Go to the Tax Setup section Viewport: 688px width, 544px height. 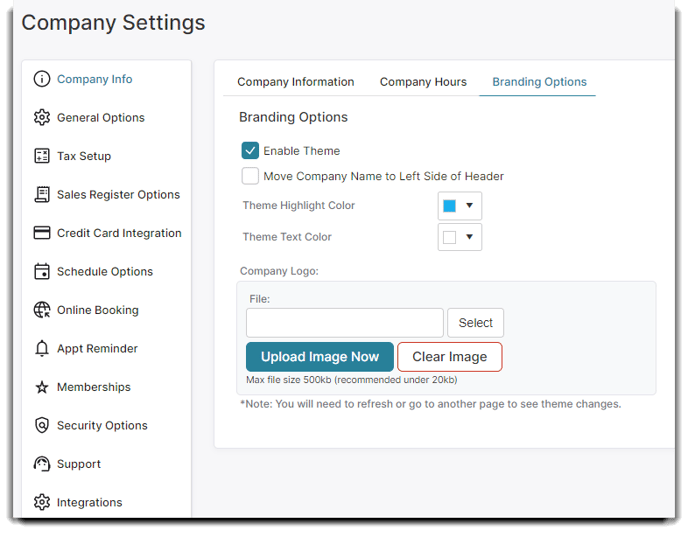click(84, 156)
